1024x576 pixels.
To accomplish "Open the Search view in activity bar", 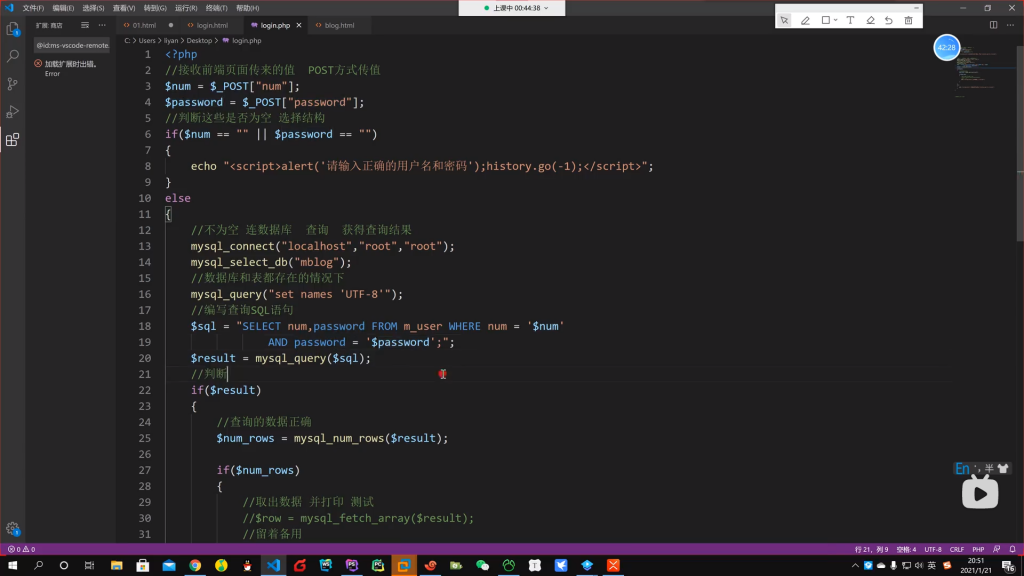I will click(13, 57).
